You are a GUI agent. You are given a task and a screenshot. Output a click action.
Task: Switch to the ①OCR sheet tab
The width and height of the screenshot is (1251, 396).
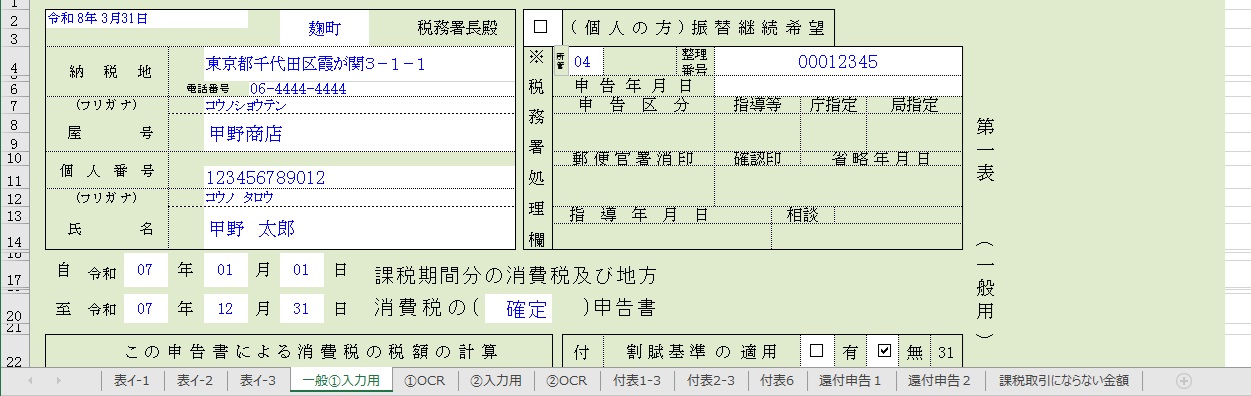coord(424,380)
